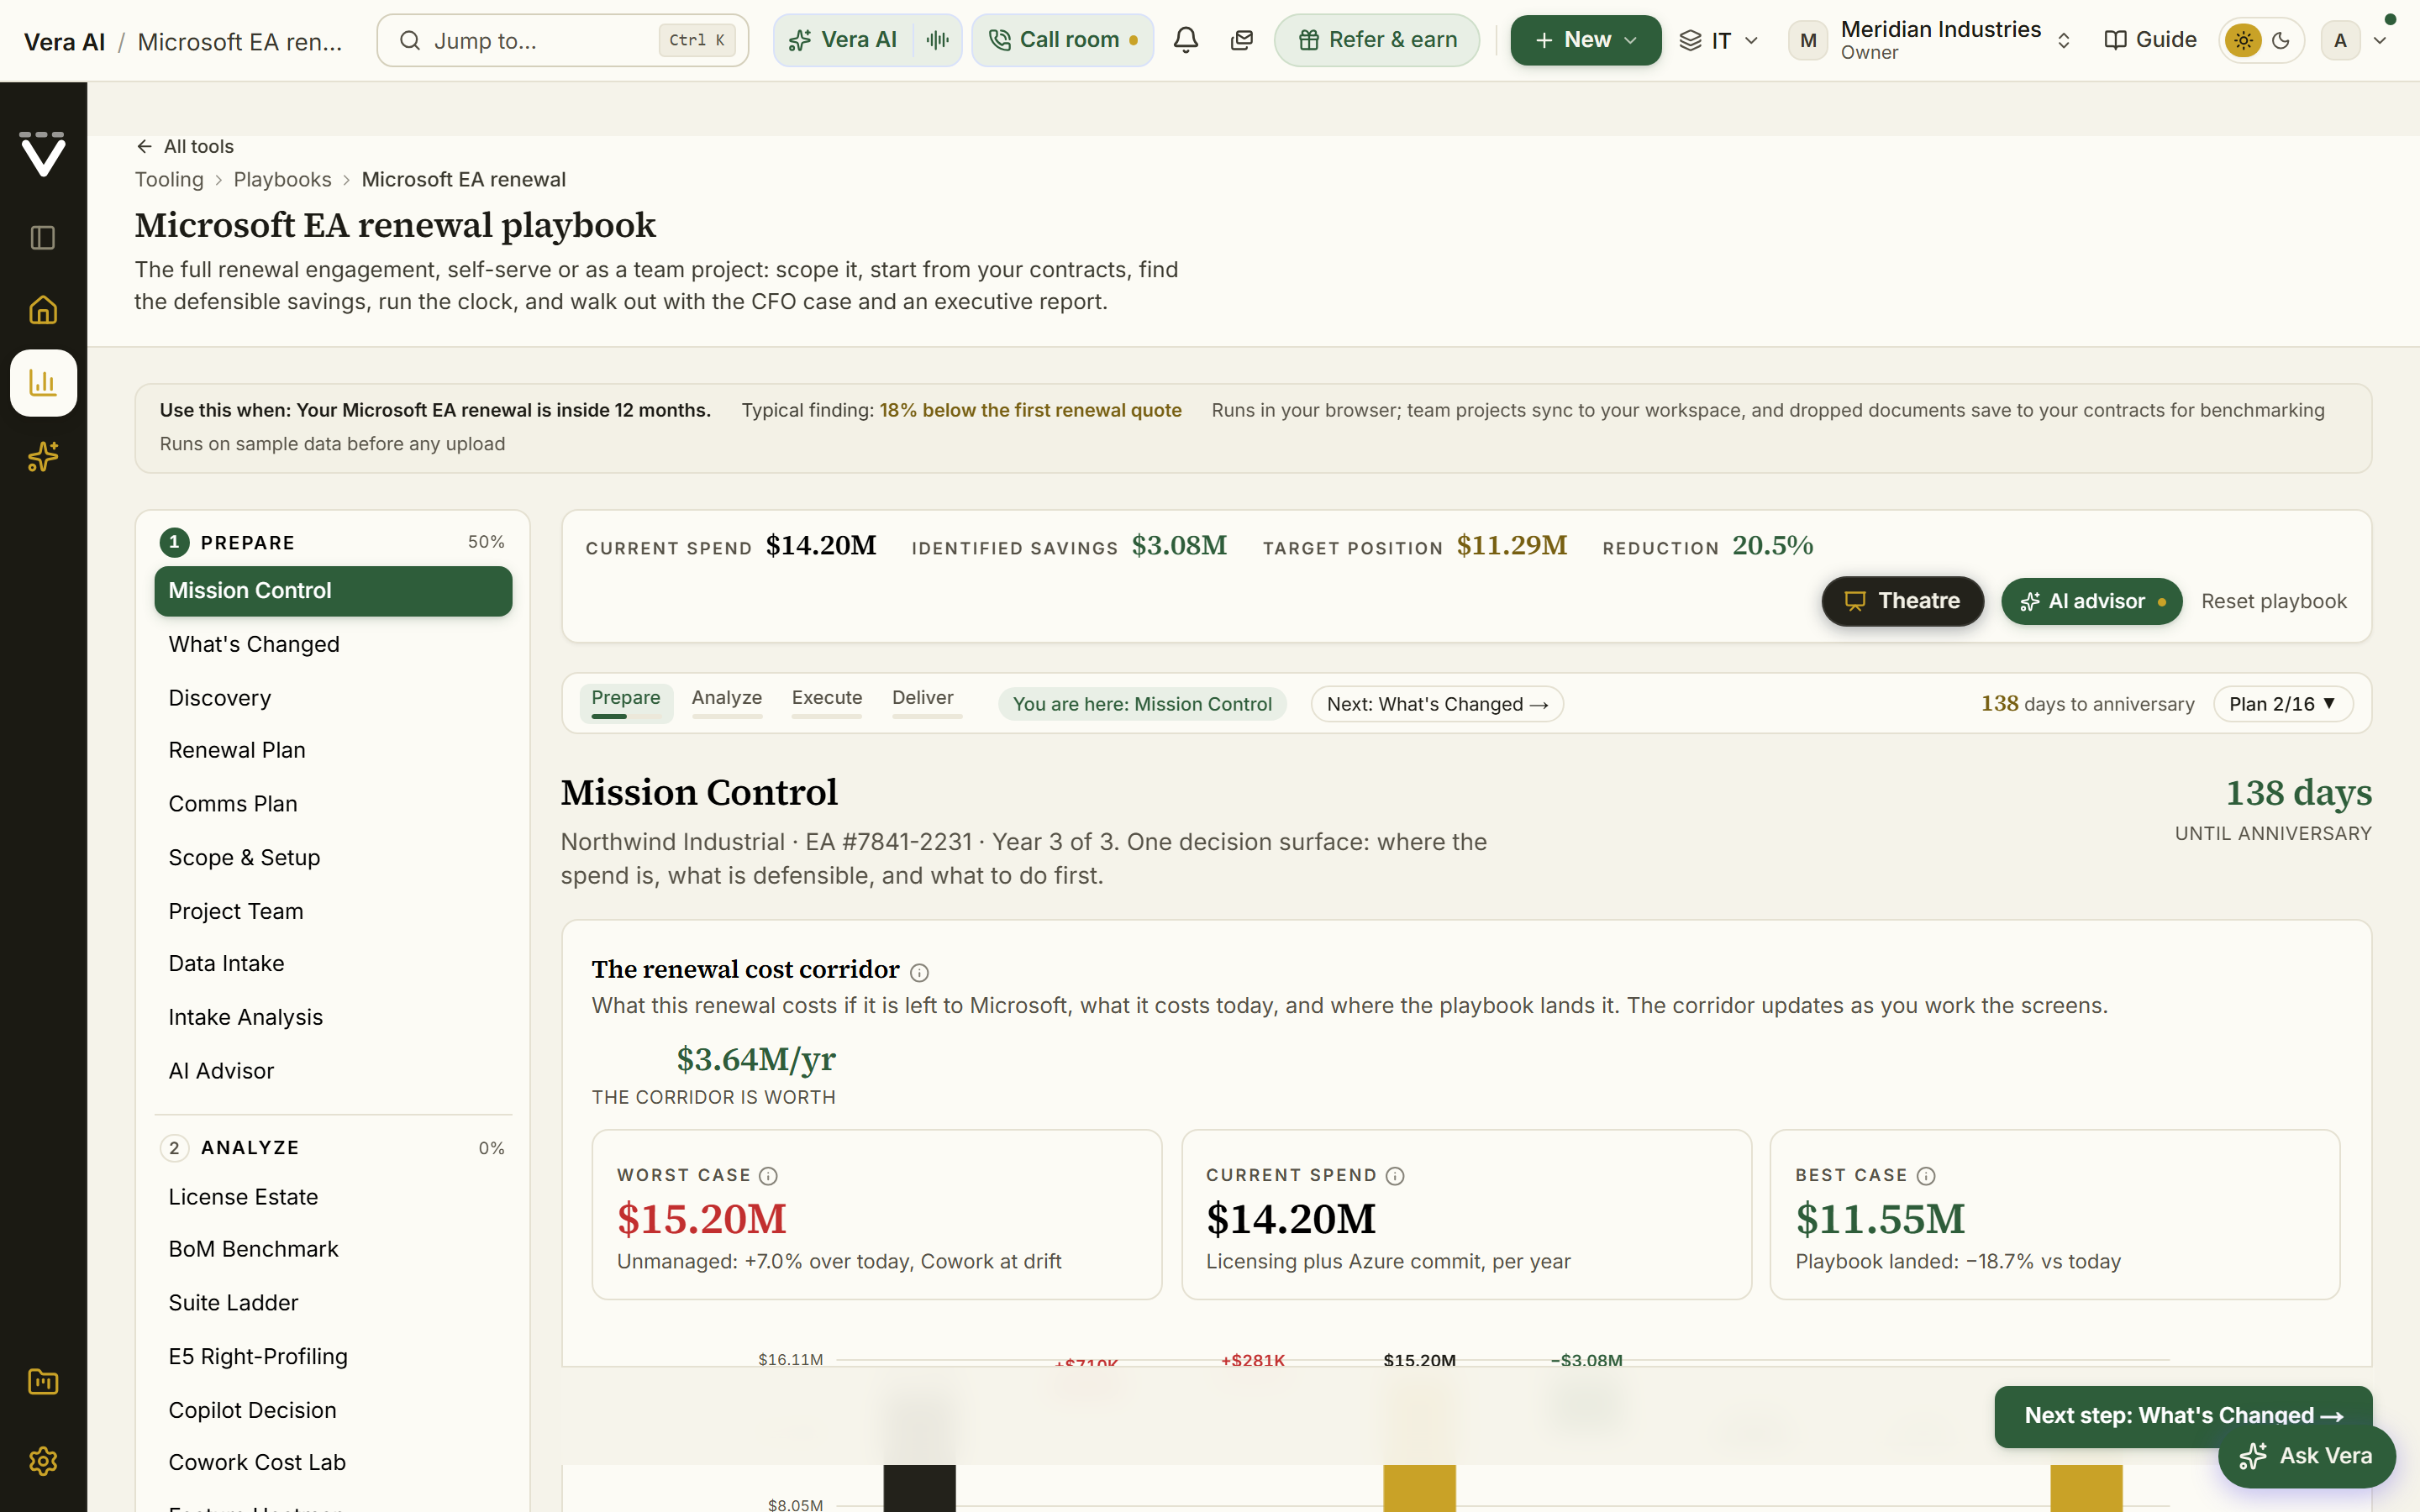2420x1512 pixels.
Task: Open Cowork Cost Lab under Analyze
Action: (x=333, y=1462)
